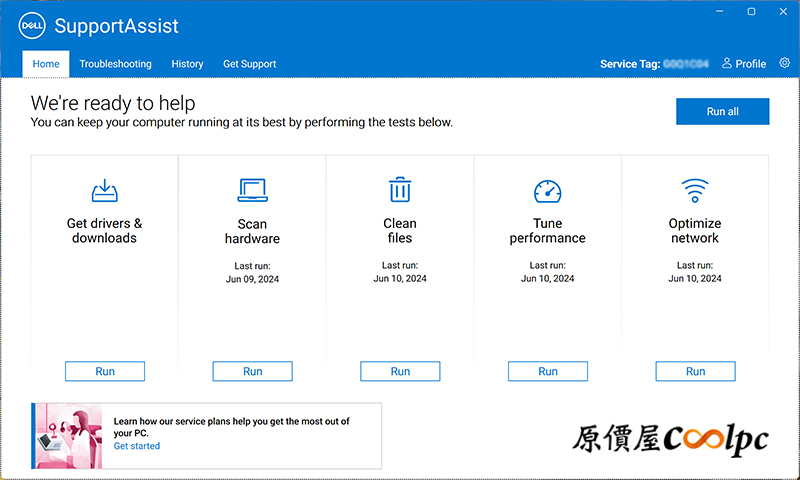Screen dimensions: 800x480
Task: Run Get drivers & downloads
Action: (105, 371)
